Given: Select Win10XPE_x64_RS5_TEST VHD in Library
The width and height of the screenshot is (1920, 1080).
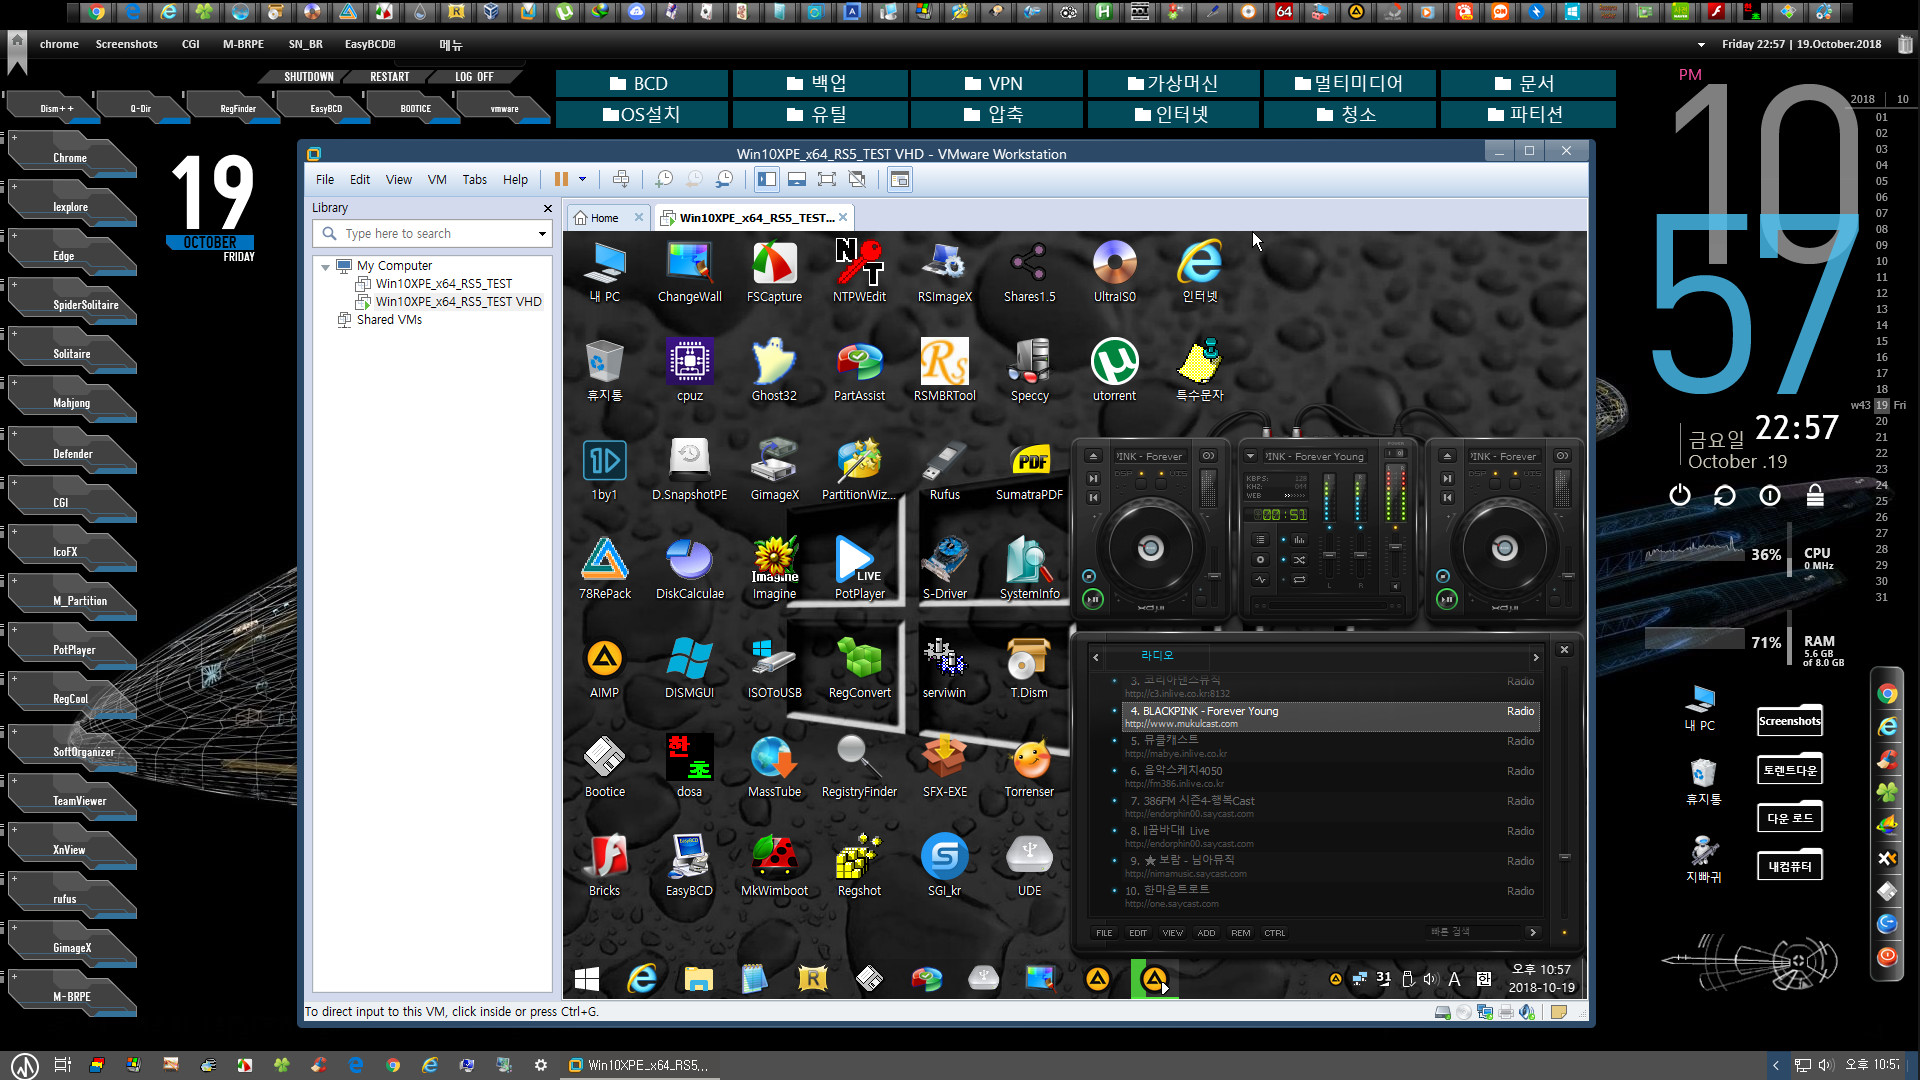Looking at the screenshot, I should [458, 302].
